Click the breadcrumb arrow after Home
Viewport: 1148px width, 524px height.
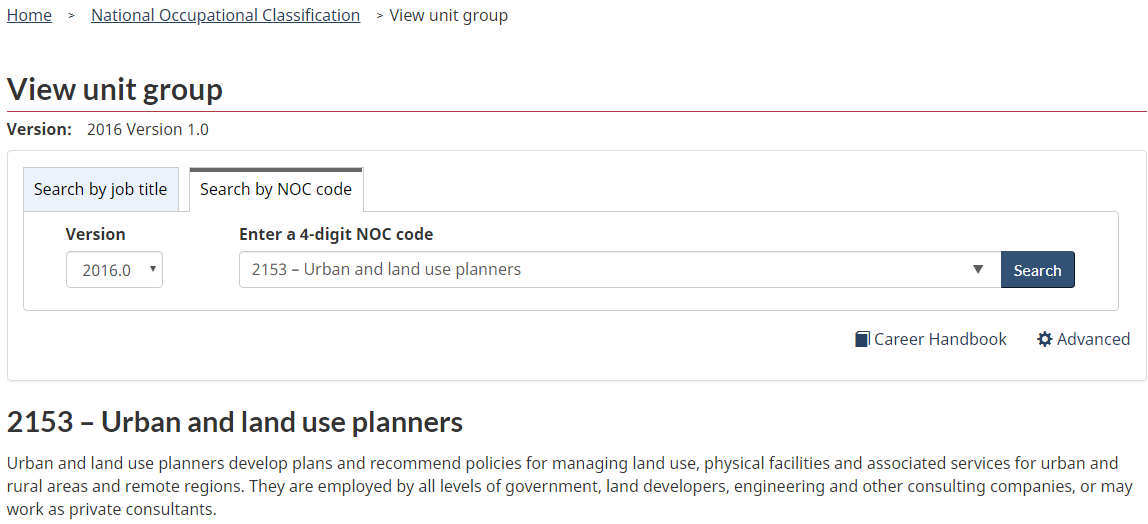pyautogui.click(x=72, y=16)
